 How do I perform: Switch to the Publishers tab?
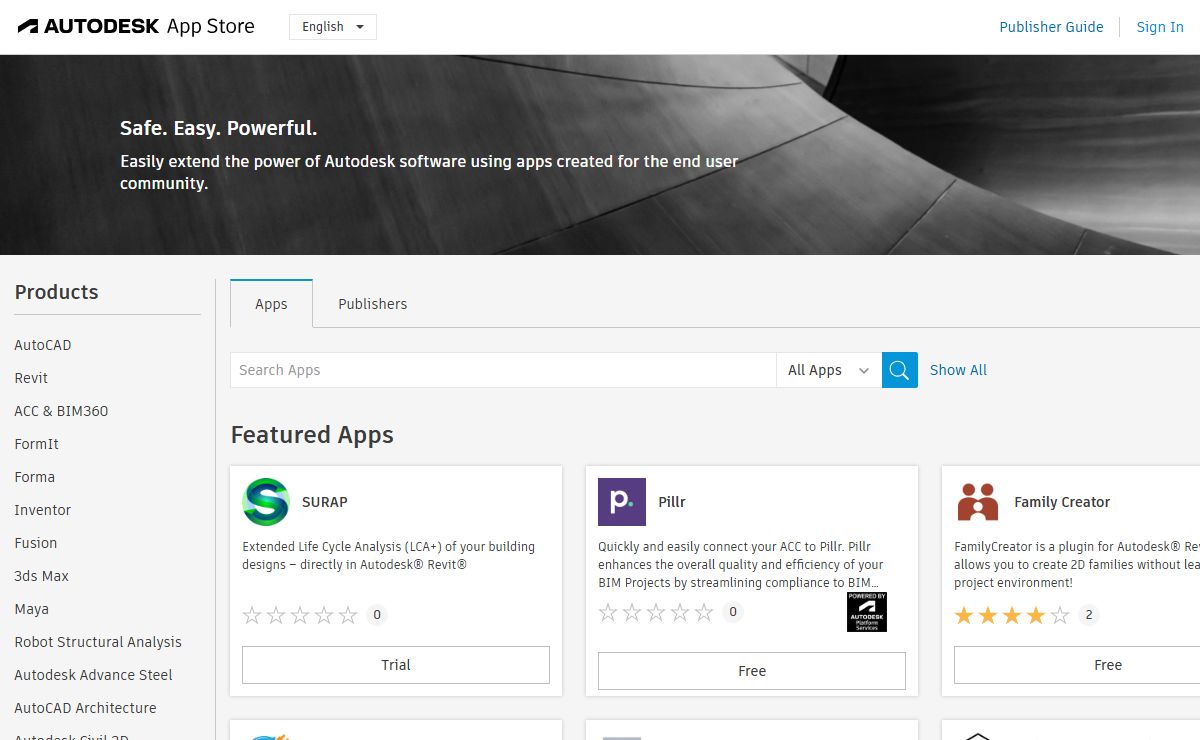point(372,304)
